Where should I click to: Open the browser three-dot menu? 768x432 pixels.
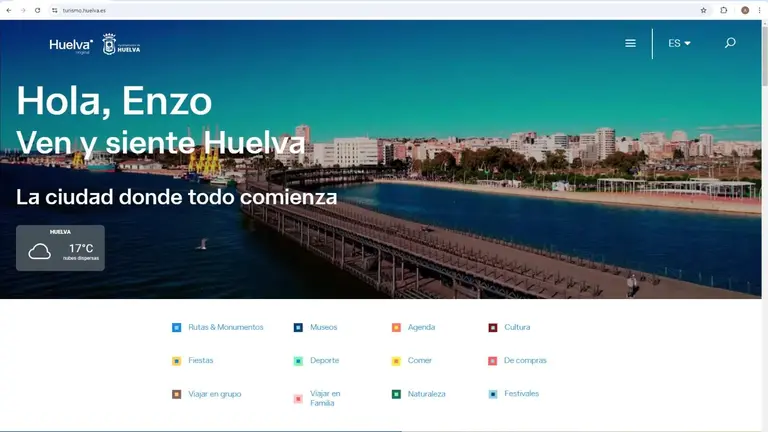760,10
